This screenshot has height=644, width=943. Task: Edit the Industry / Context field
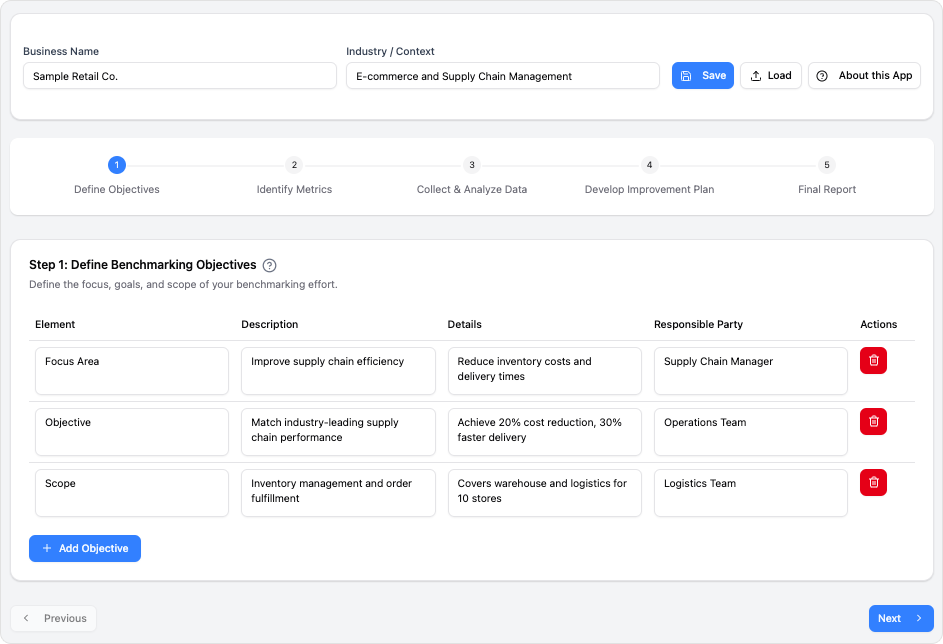503,76
